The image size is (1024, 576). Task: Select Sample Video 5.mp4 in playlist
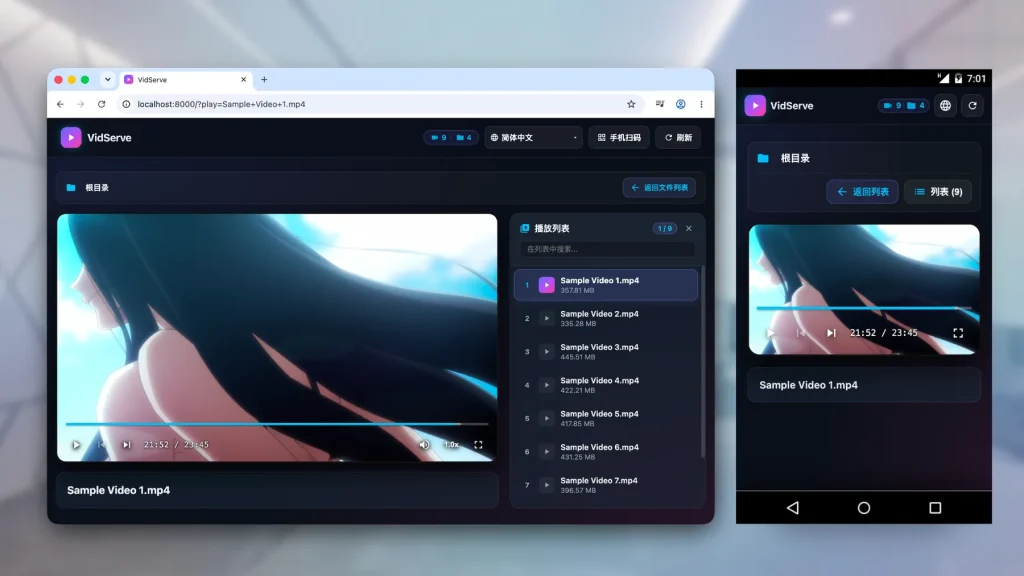606,418
